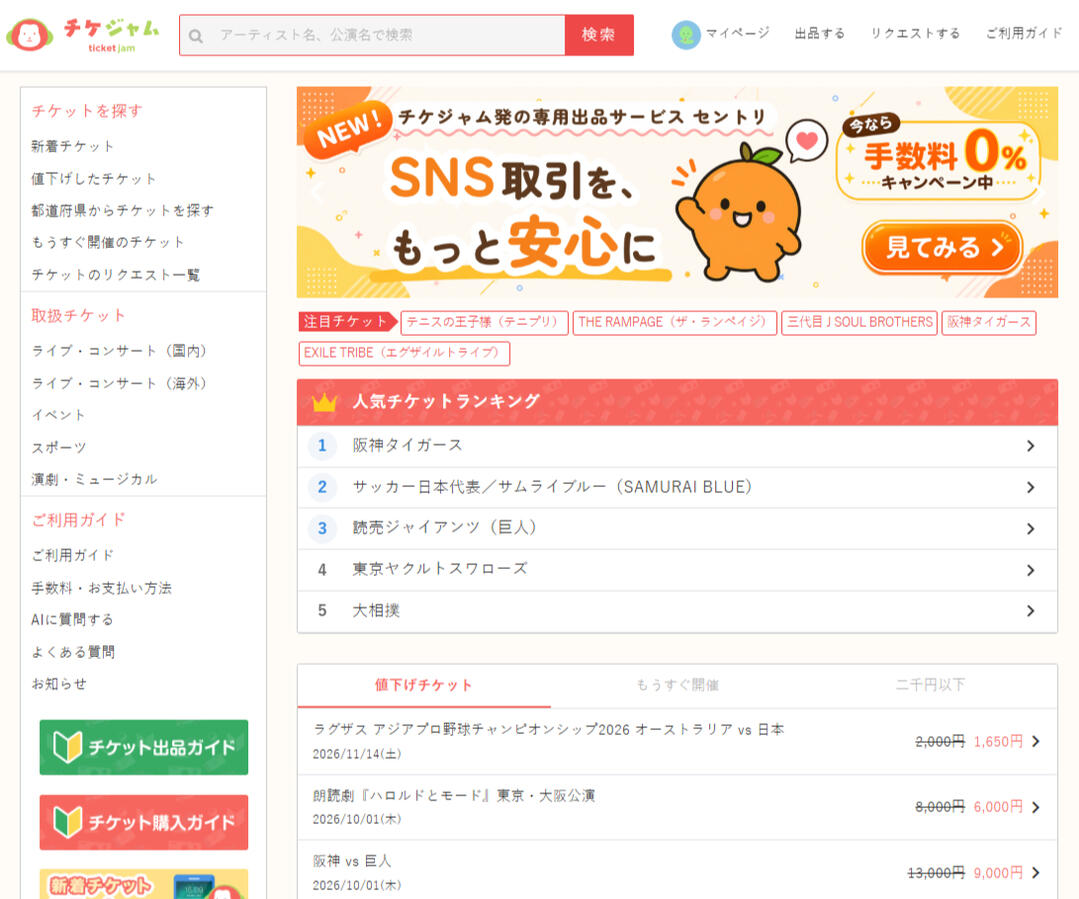Open スポーツ category link
Image resolution: width=1079 pixels, height=899 pixels.
point(59,447)
